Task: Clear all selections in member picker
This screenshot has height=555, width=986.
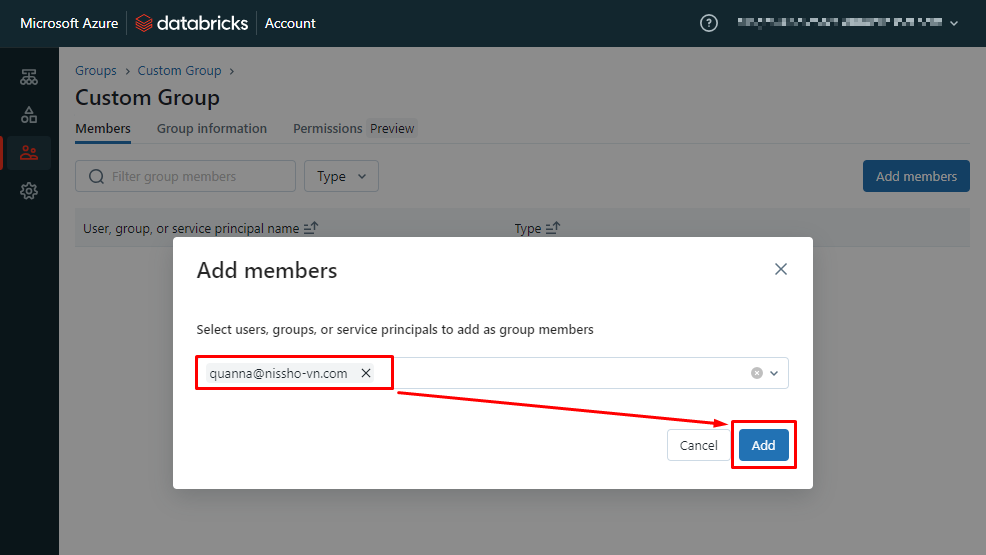Action: [757, 373]
